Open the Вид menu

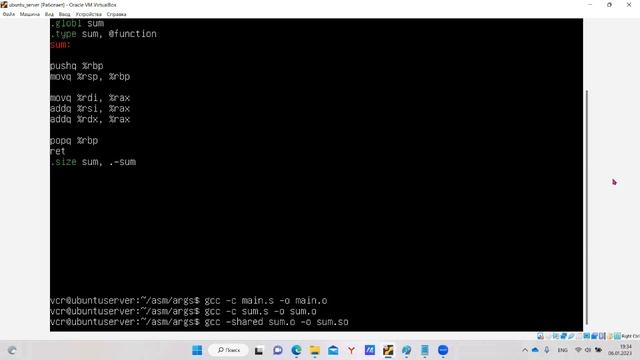49,14
